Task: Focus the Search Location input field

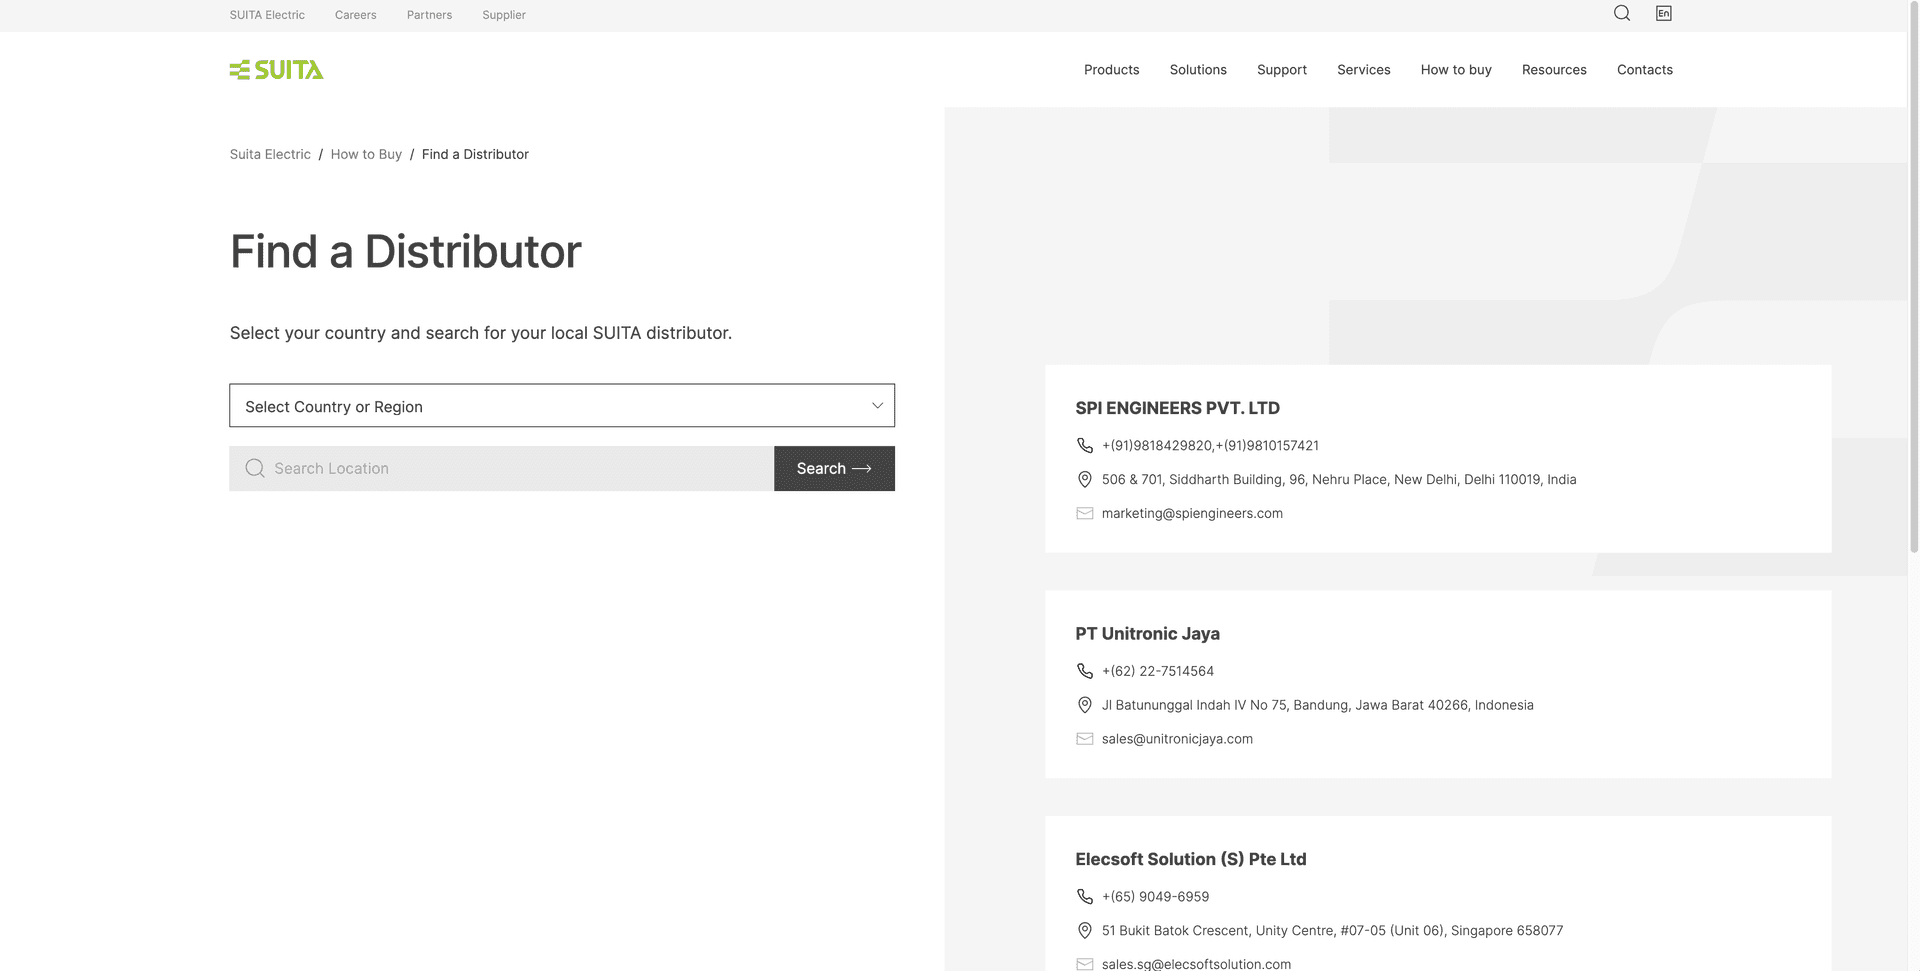Action: point(501,469)
